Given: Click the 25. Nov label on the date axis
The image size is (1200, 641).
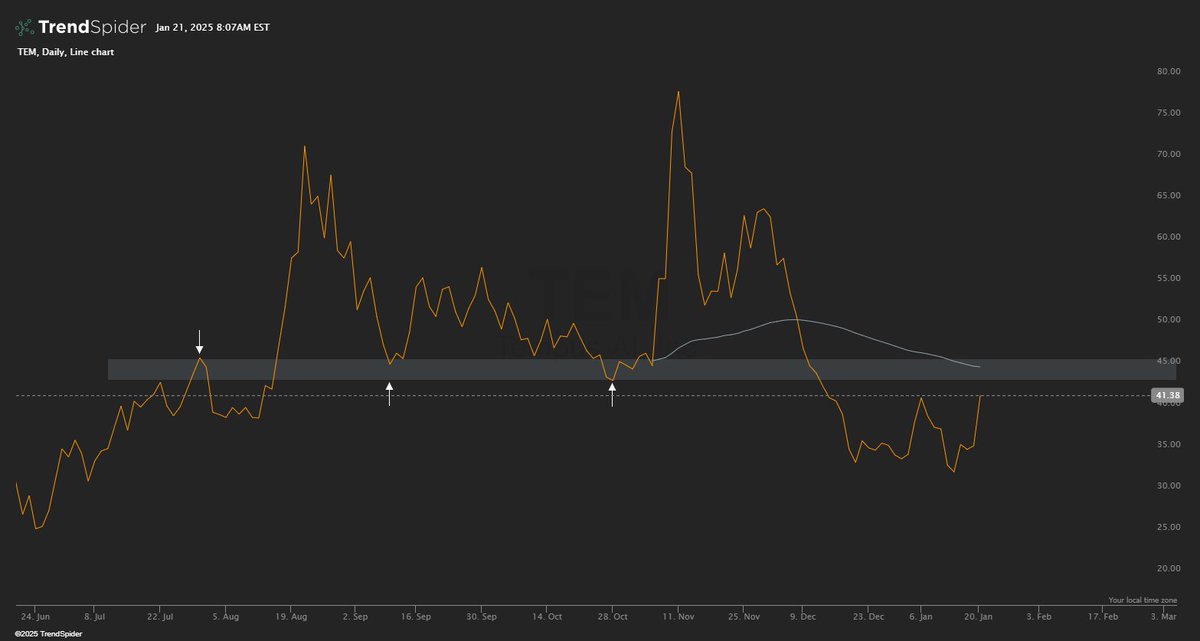Looking at the screenshot, I should coord(744,616).
